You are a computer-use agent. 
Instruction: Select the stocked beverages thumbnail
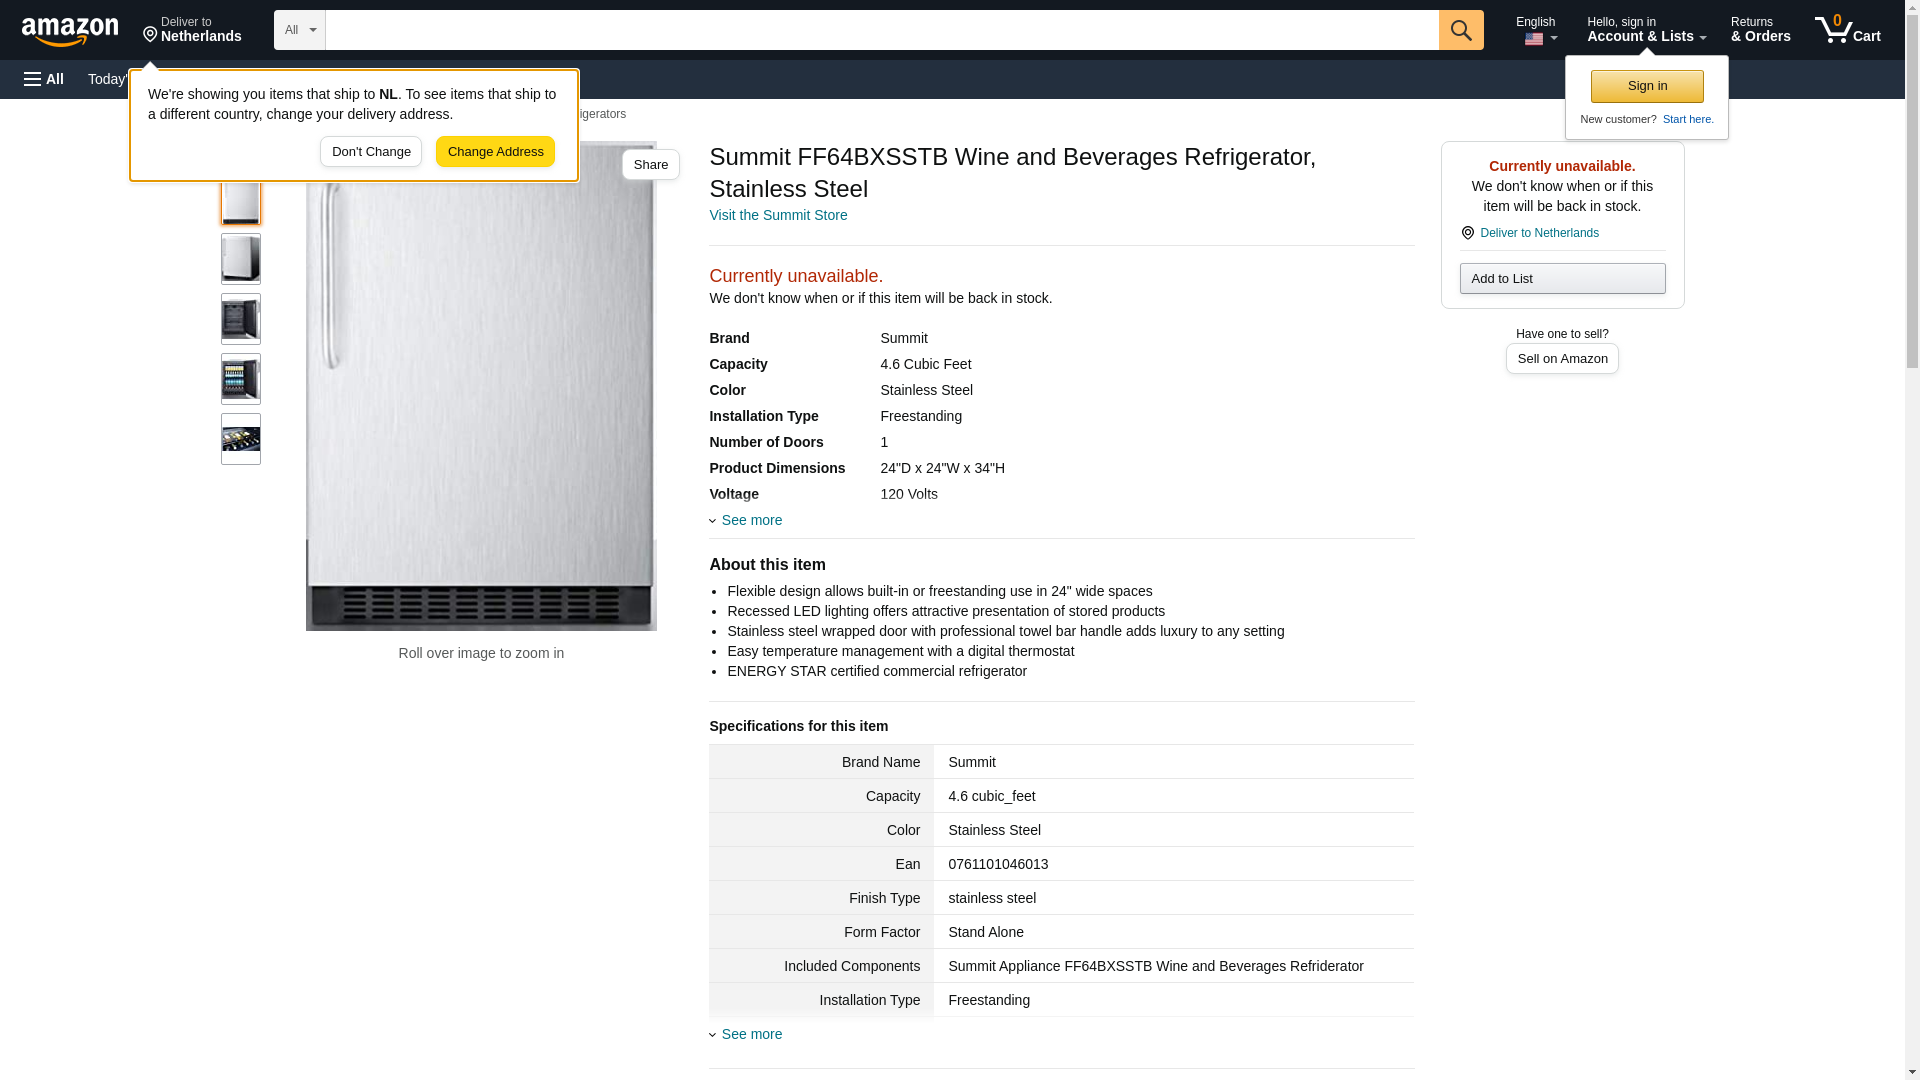pos(241,379)
